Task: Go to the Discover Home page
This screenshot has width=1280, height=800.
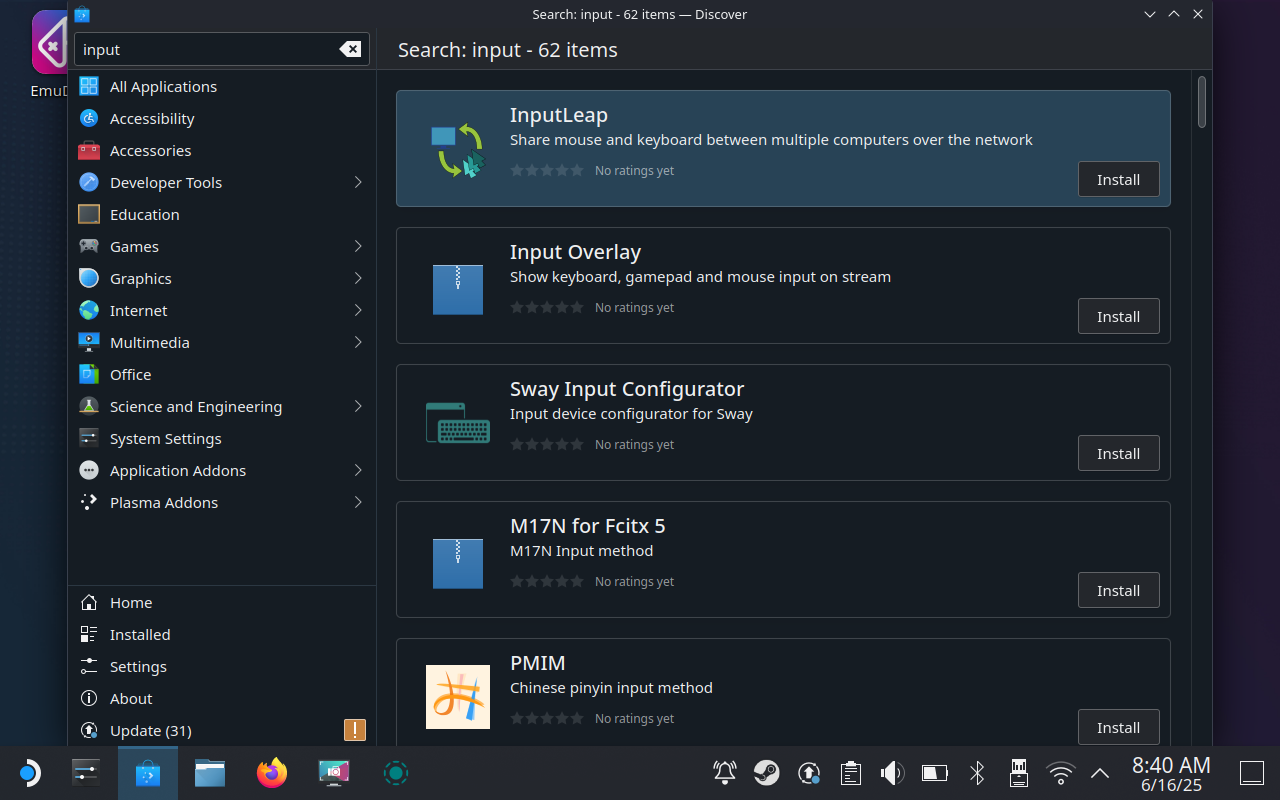Action: (x=131, y=602)
